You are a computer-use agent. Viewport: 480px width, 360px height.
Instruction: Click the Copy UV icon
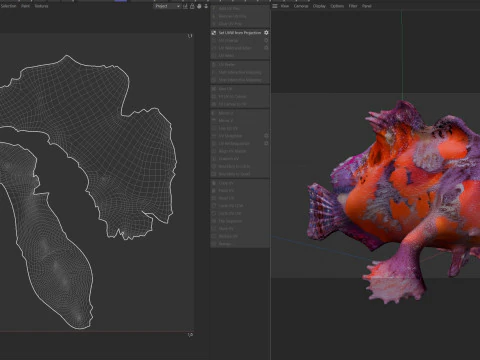coord(214,183)
